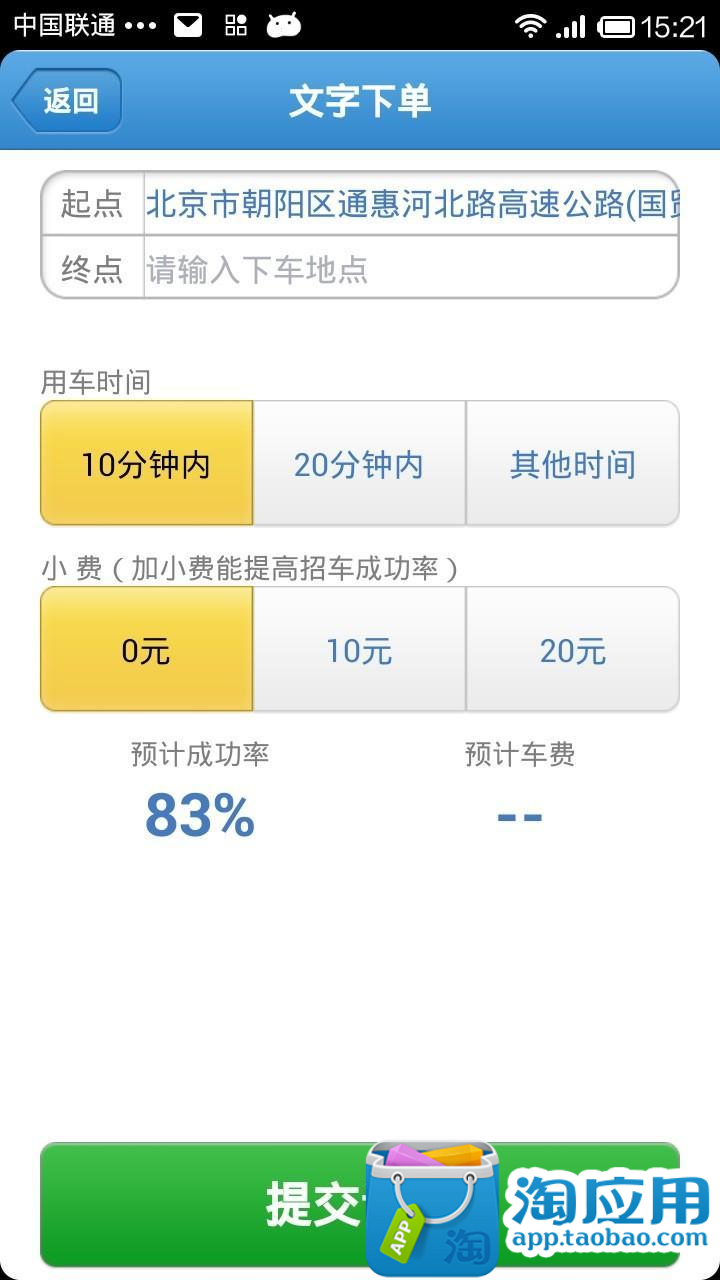Screen dimensions: 720x1280
Task: Tap the battery status icon
Action: pos(615,26)
